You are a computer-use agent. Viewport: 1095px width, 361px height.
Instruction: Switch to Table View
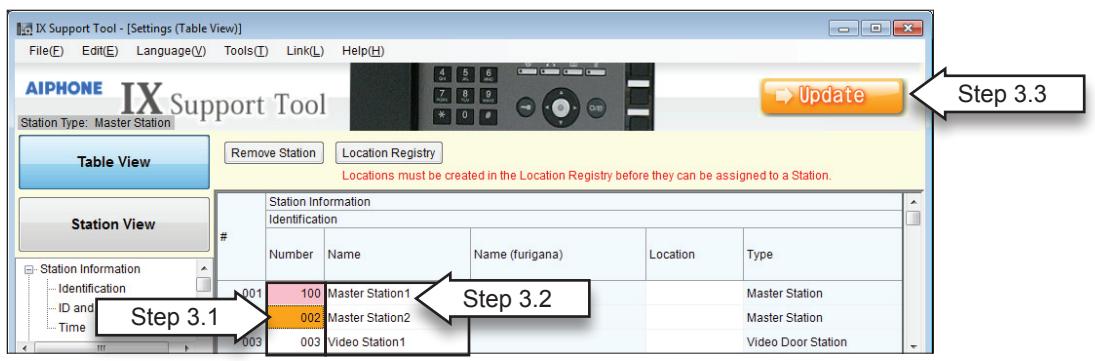[114, 162]
